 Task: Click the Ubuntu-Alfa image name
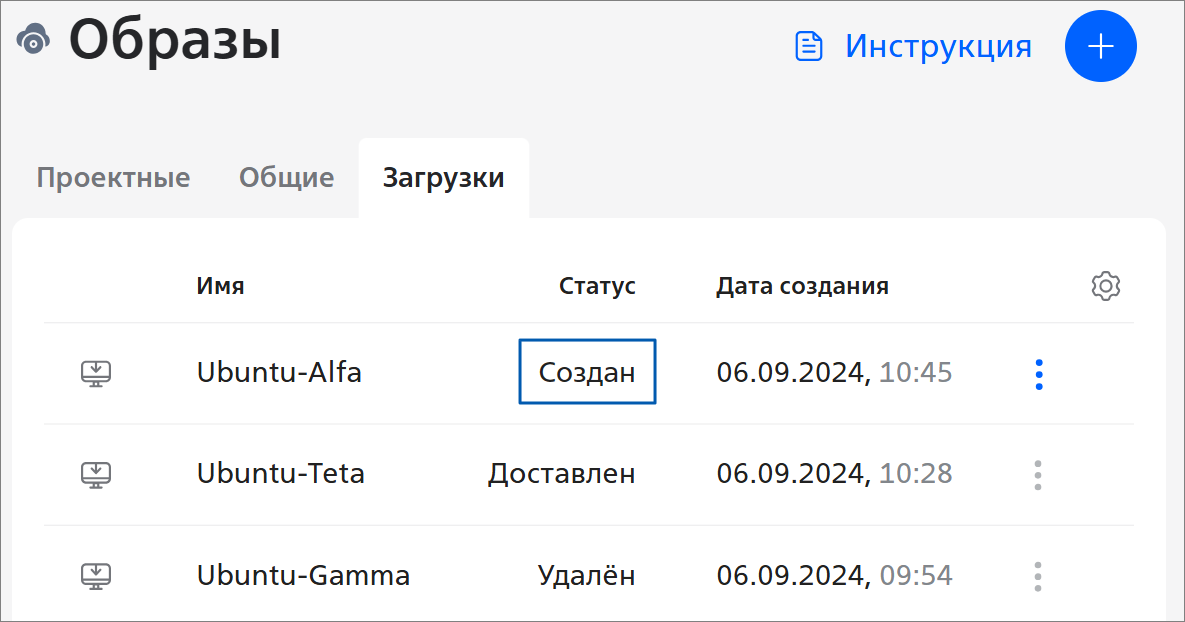coord(279,373)
